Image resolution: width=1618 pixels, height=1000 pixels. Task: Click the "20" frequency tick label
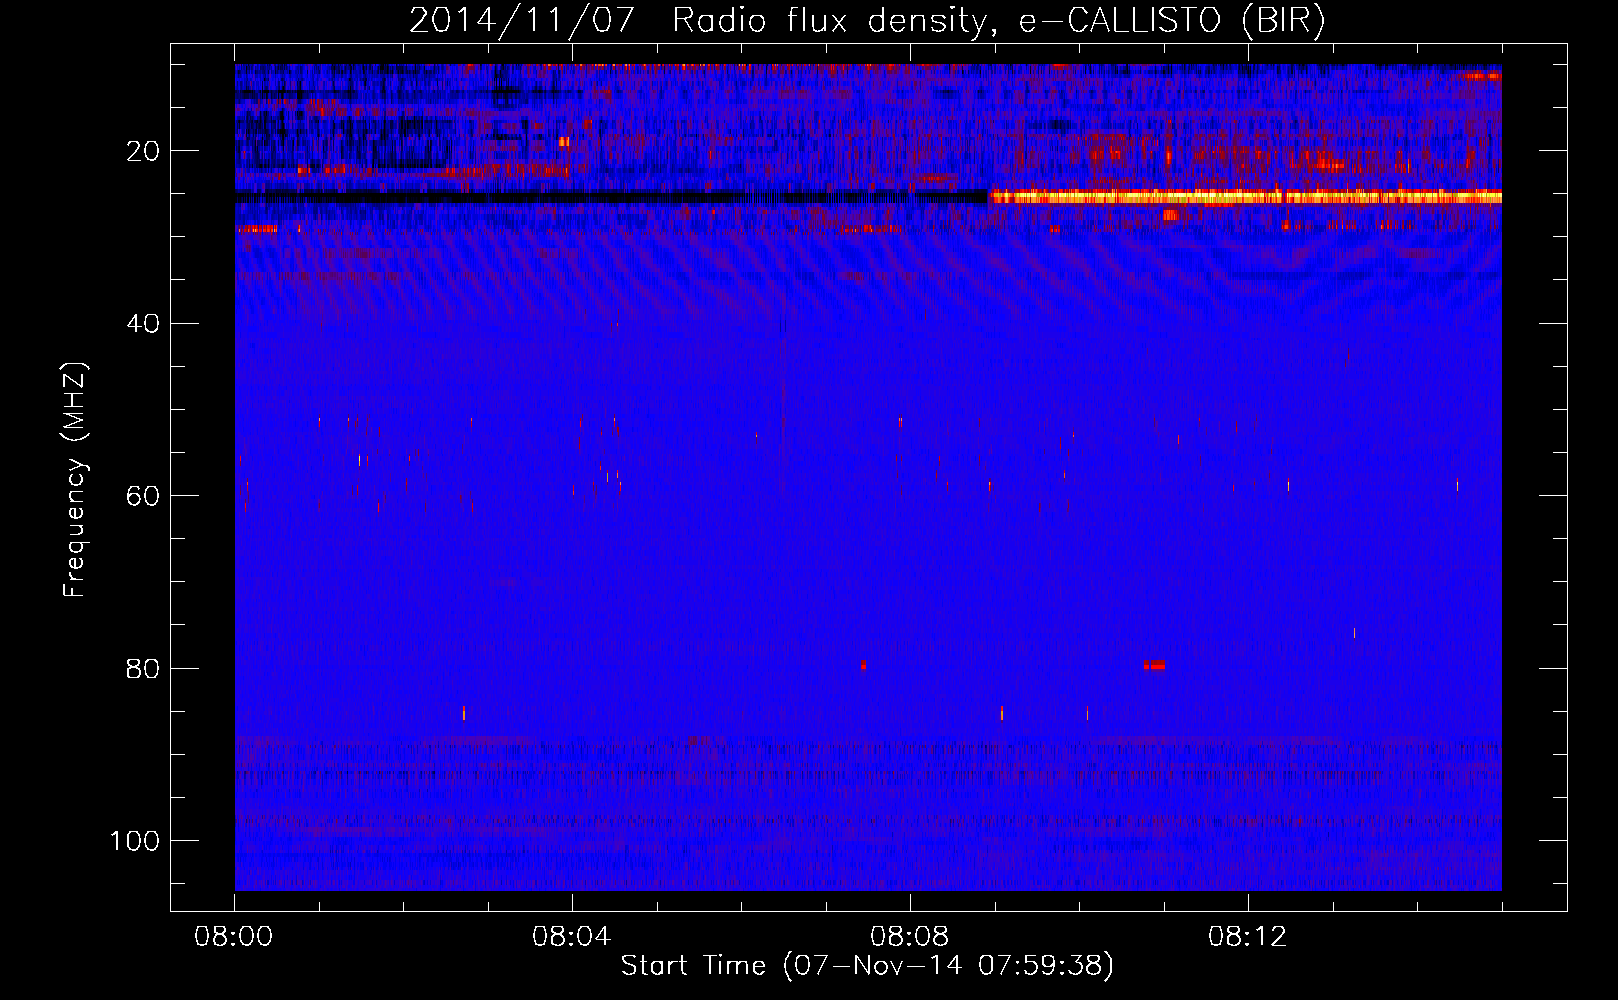coord(144,151)
